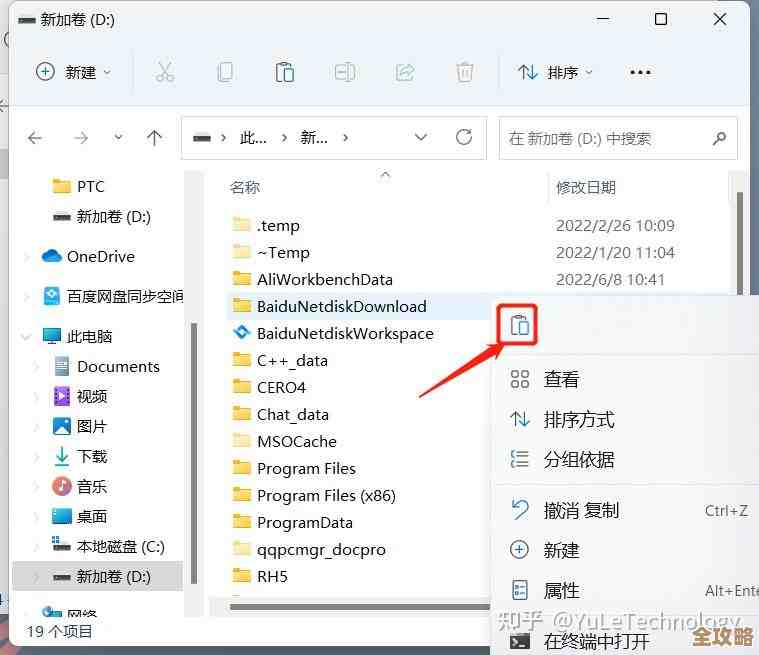Image resolution: width=759 pixels, height=655 pixels.
Task: Select highlighted 新加卷 (D:) under 此电脑
Action: (98, 576)
